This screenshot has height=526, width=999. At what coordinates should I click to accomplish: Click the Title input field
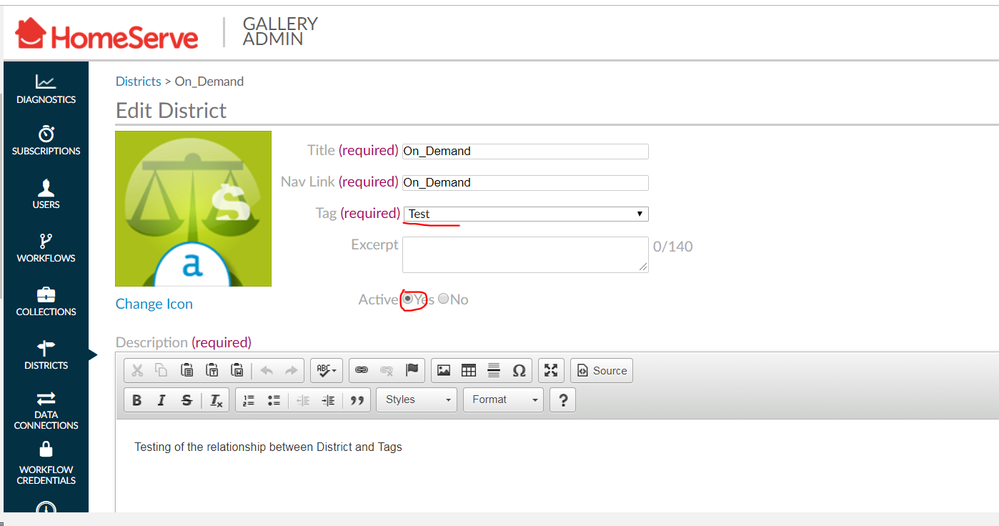click(525, 151)
